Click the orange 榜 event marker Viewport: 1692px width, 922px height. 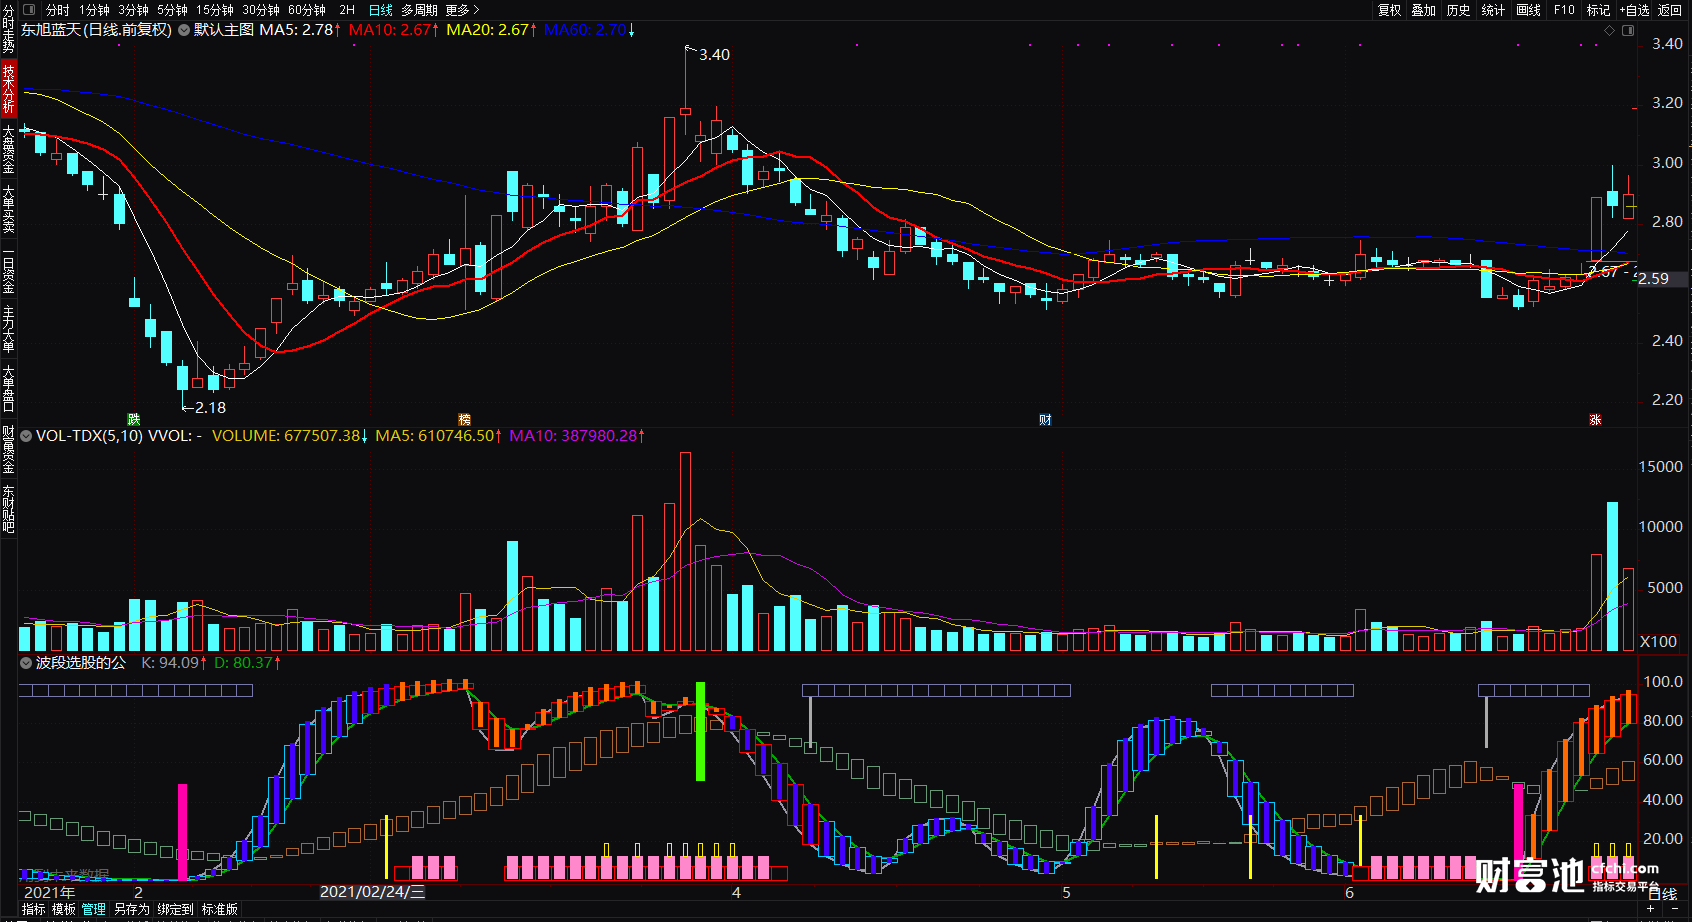(x=464, y=420)
